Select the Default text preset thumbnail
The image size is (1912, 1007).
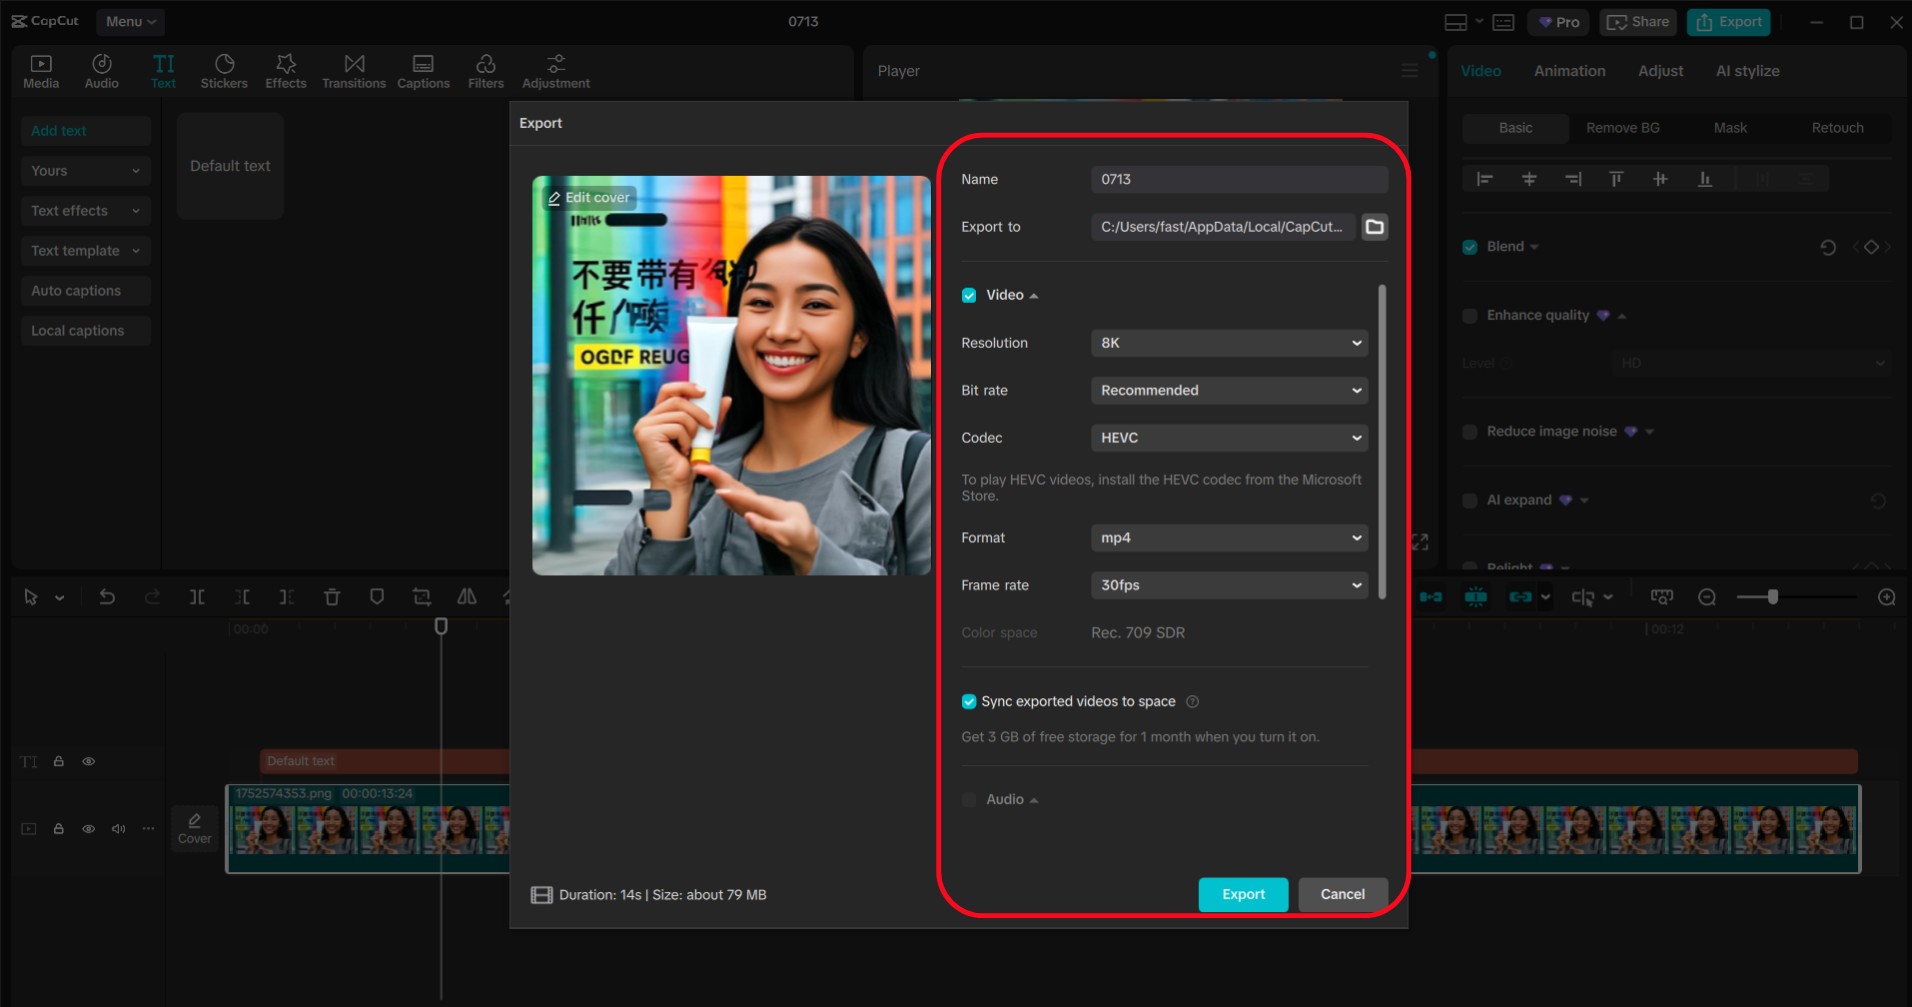point(230,166)
